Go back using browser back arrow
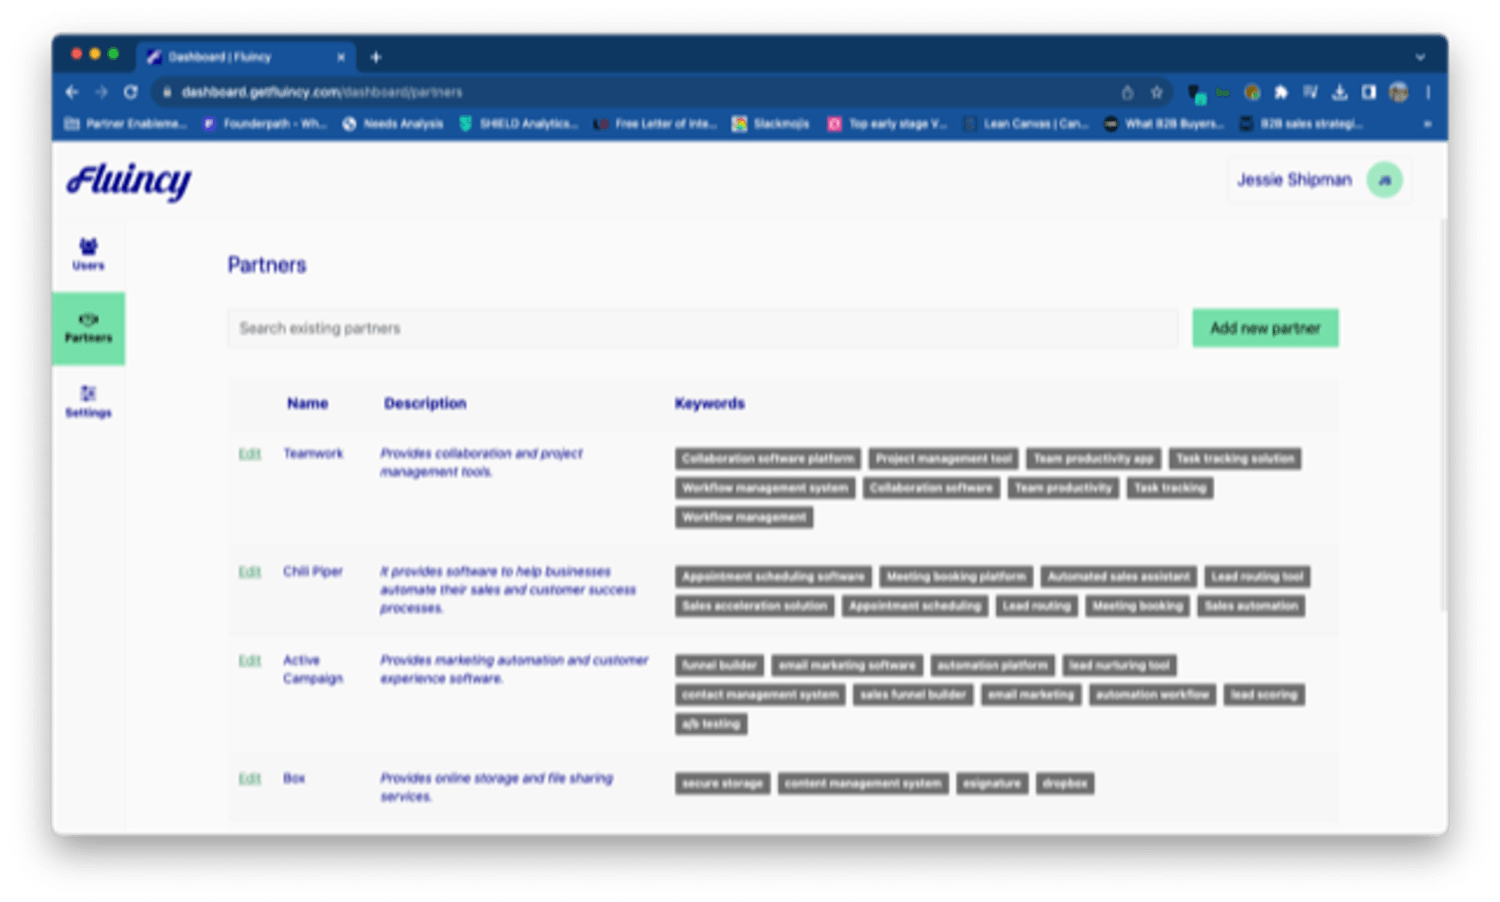Screen dimensions: 1500x902 pos(72,92)
